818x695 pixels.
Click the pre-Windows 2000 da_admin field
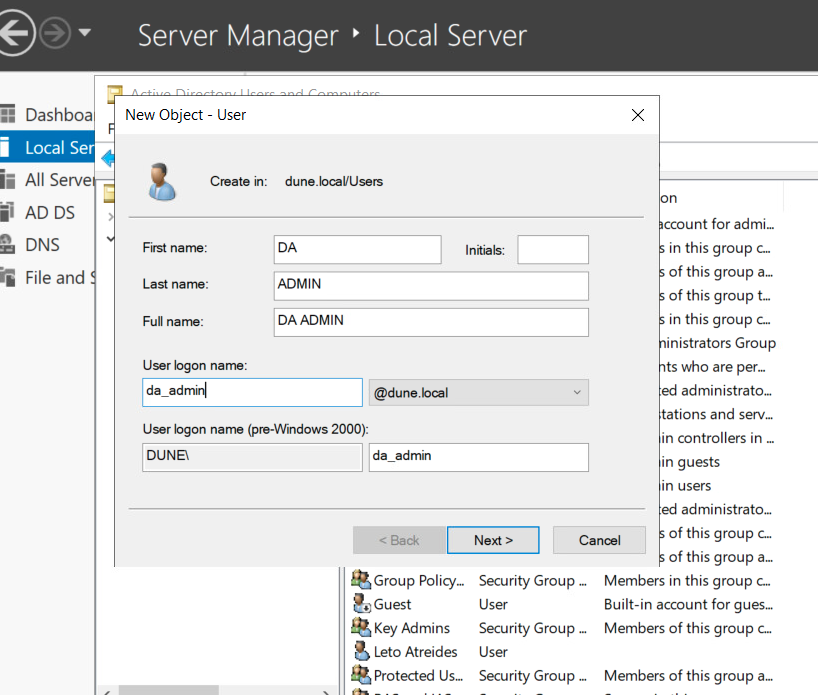pyautogui.click(x=478, y=457)
